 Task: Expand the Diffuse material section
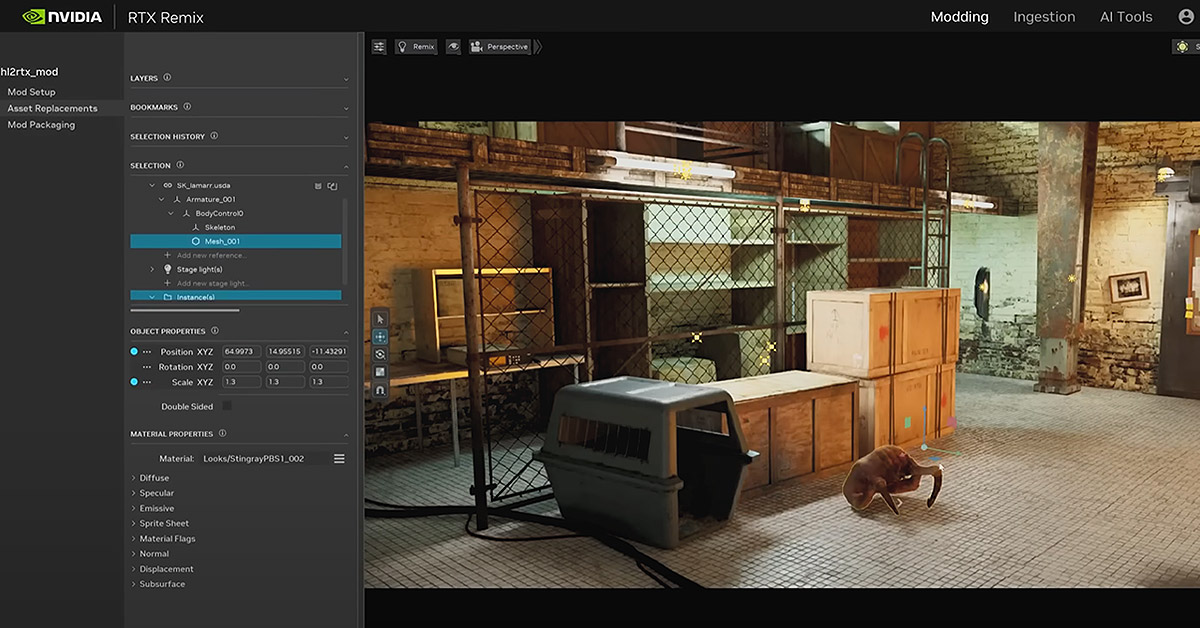click(x=154, y=478)
